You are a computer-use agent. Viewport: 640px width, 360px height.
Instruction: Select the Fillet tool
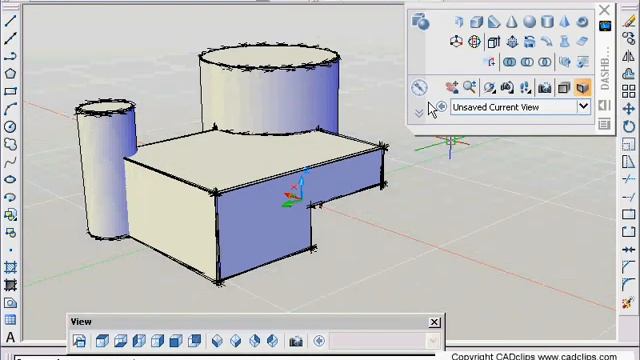(x=629, y=285)
